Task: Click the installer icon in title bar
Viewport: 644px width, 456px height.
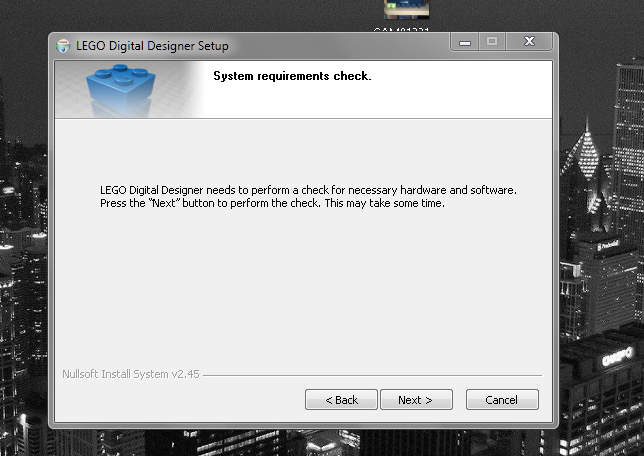Action: (63, 46)
